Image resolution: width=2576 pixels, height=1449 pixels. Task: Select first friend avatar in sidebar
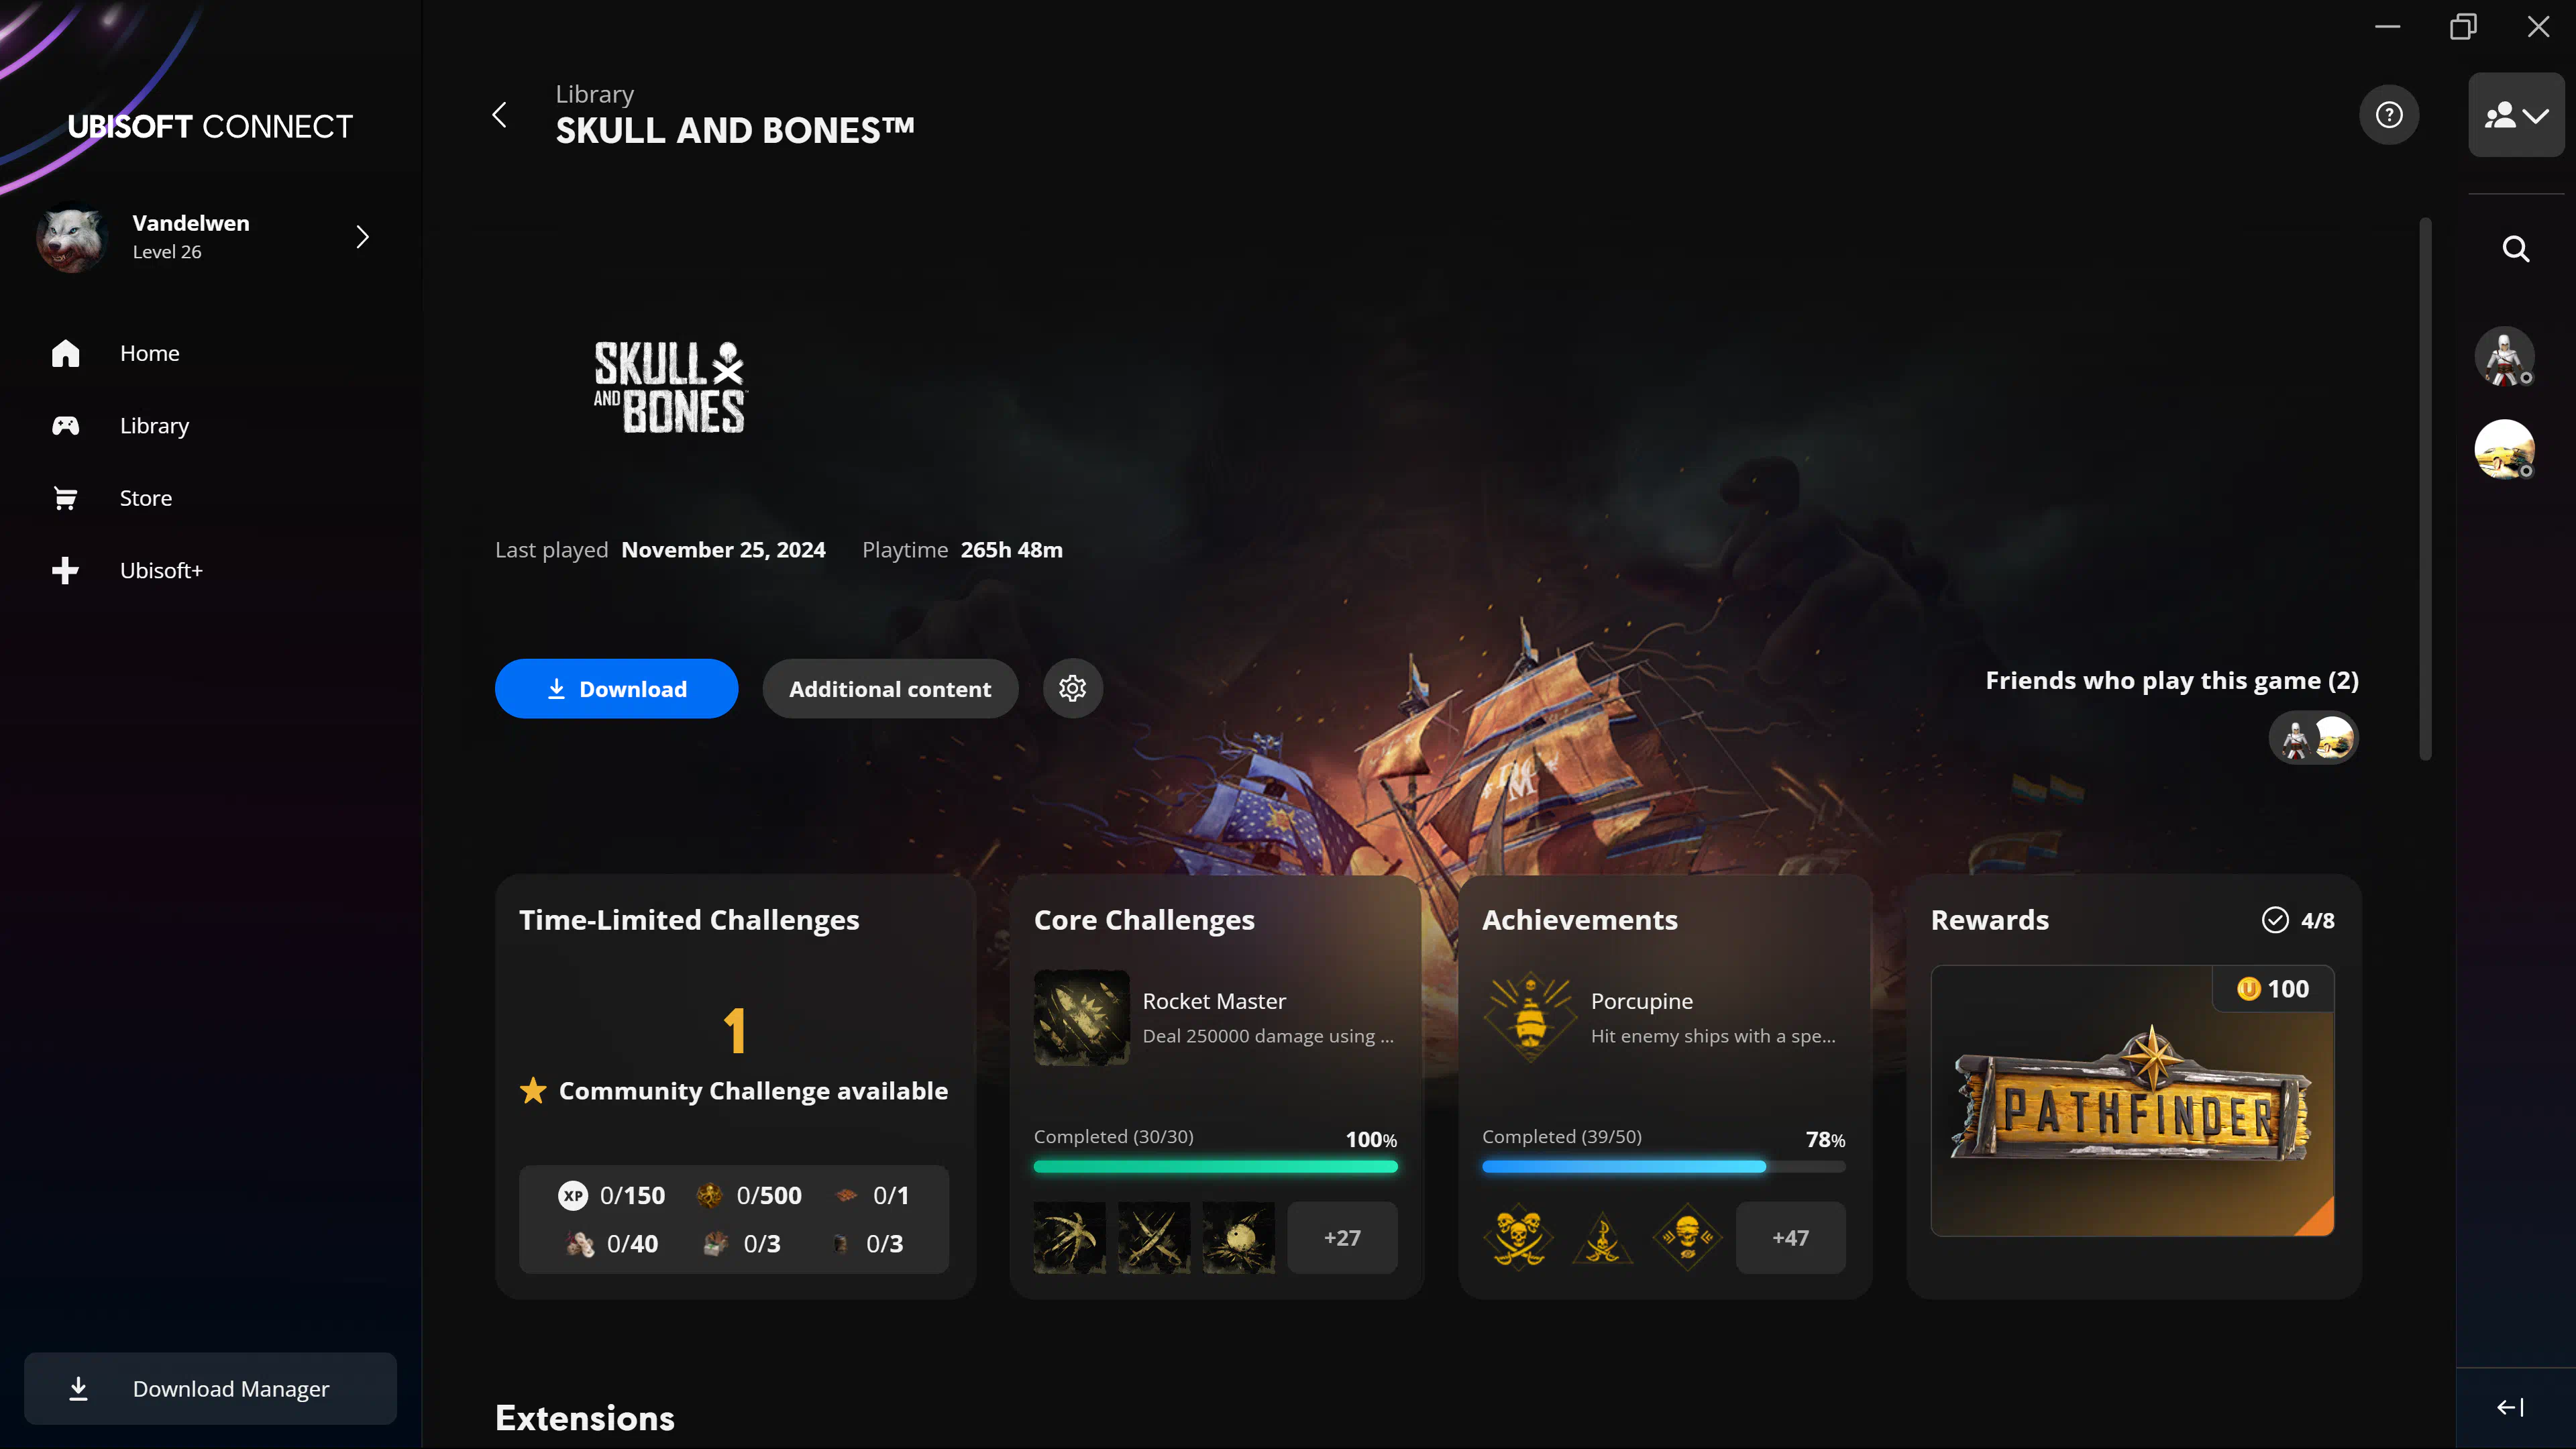(2503, 356)
